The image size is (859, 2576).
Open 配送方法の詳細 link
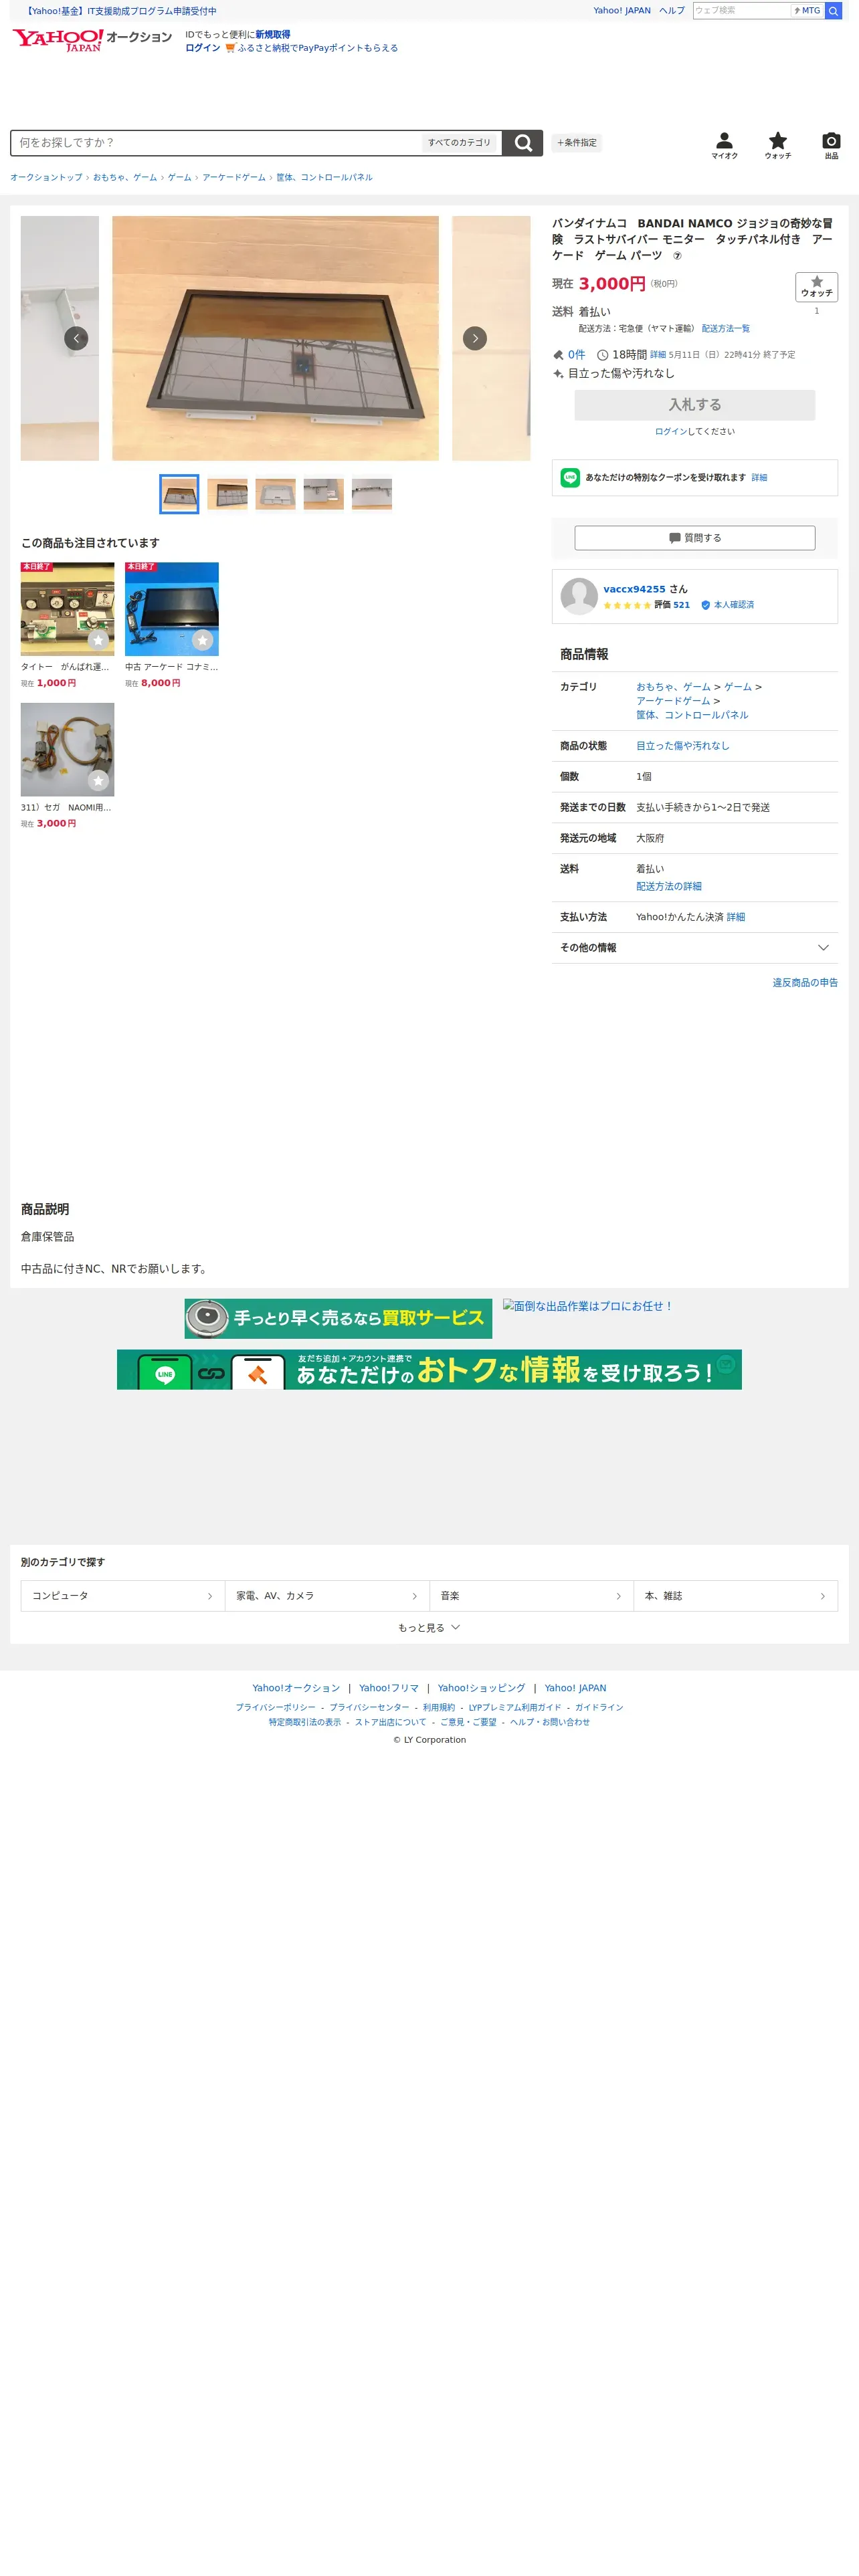[669, 887]
